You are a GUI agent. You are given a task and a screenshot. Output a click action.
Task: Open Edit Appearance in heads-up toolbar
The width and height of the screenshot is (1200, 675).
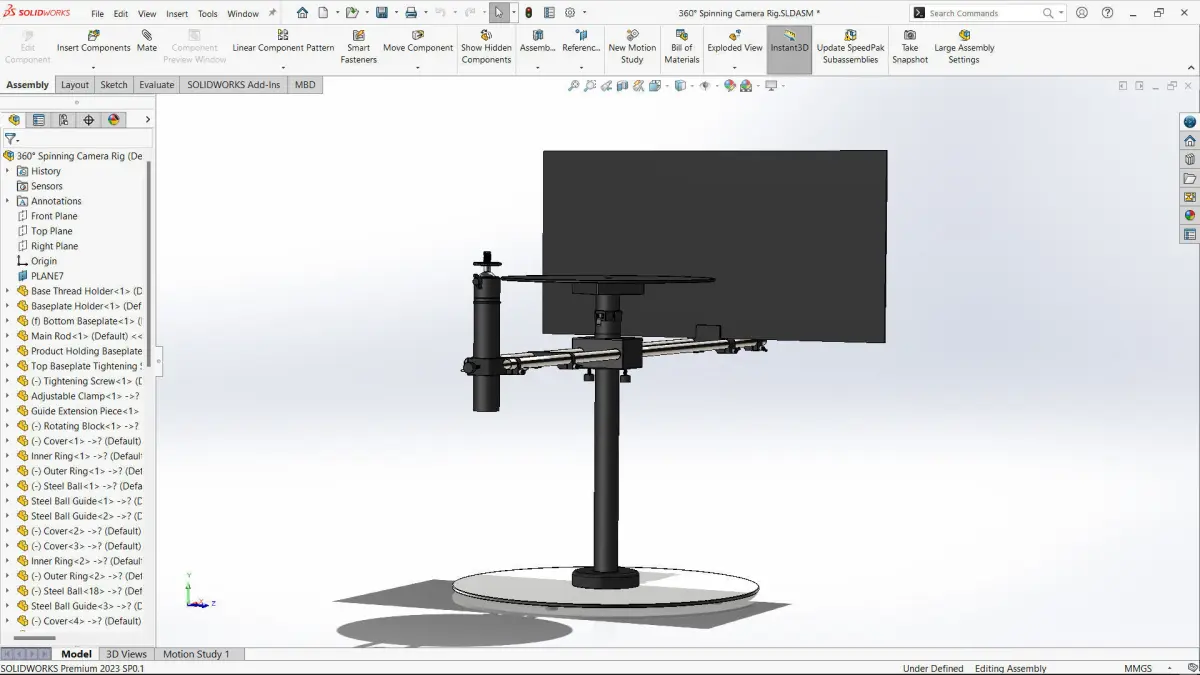point(730,86)
